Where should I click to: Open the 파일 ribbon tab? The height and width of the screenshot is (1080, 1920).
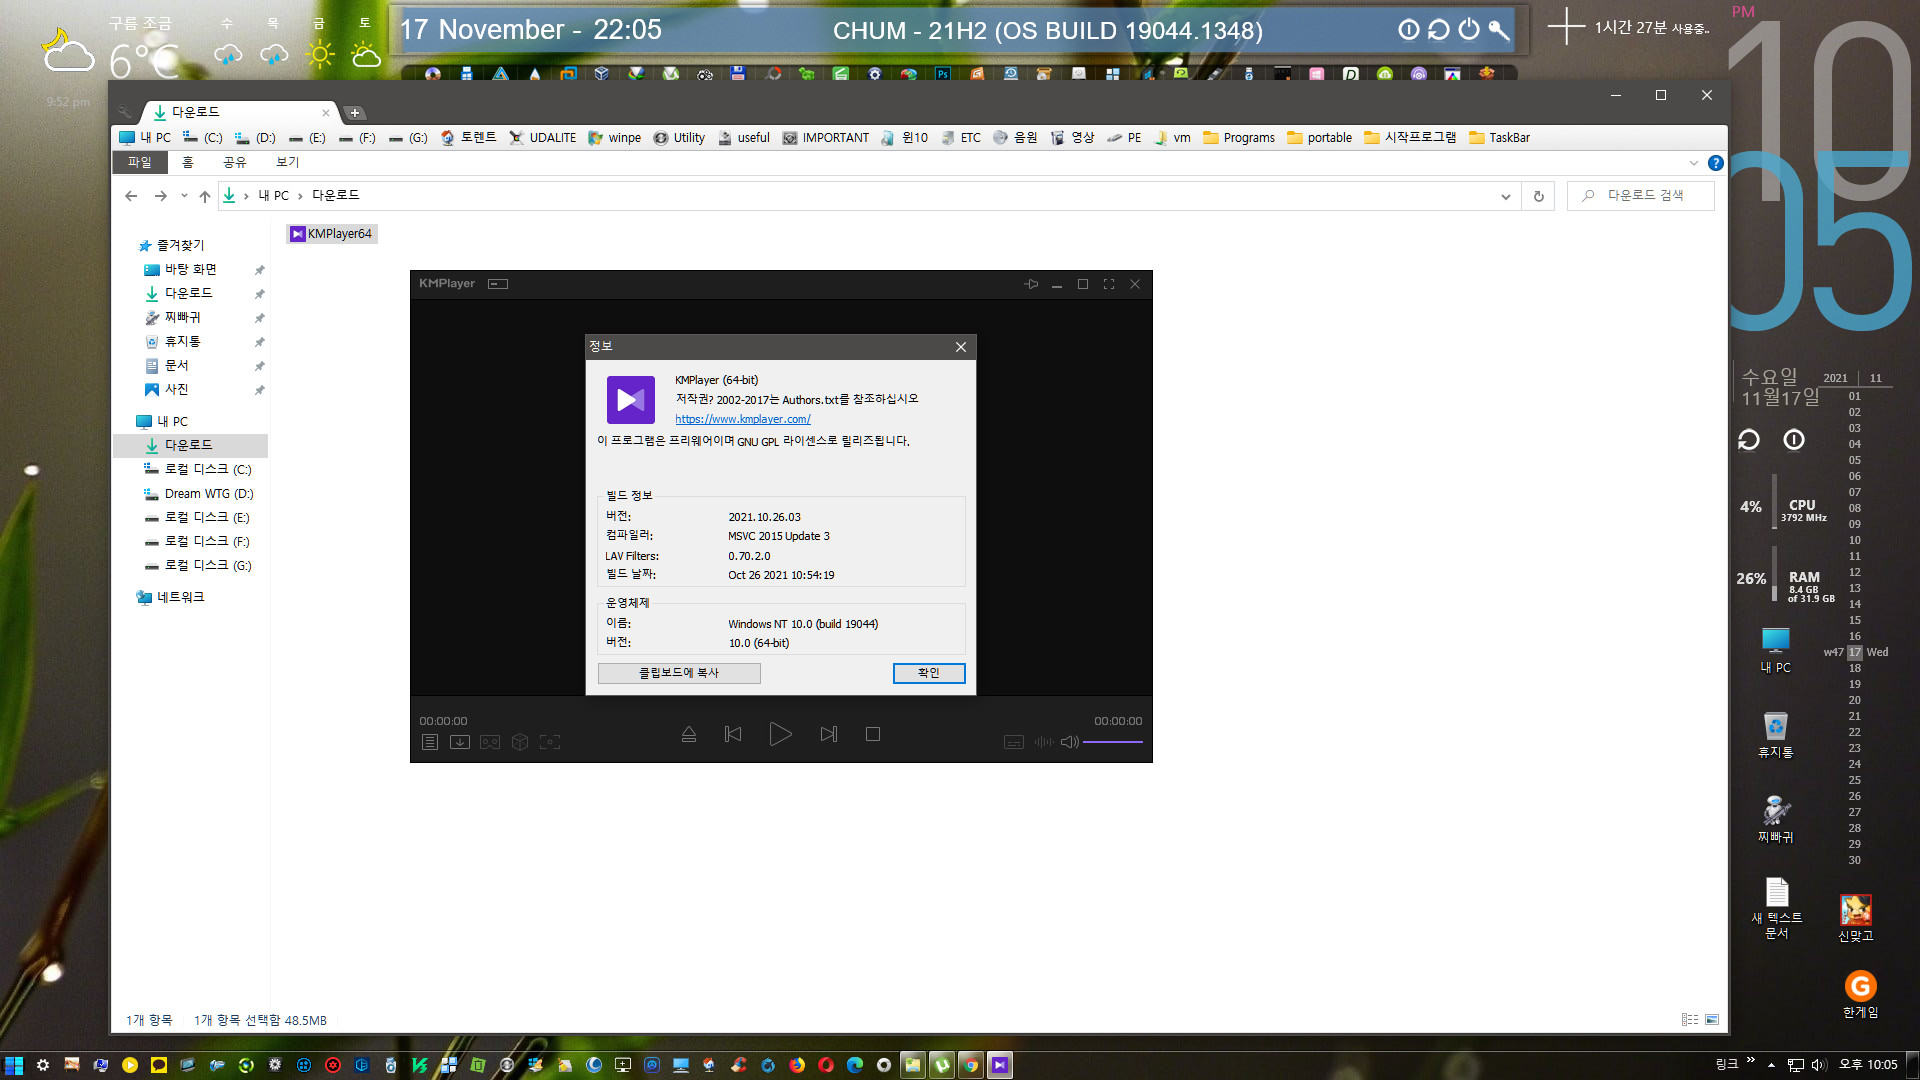[x=139, y=162]
